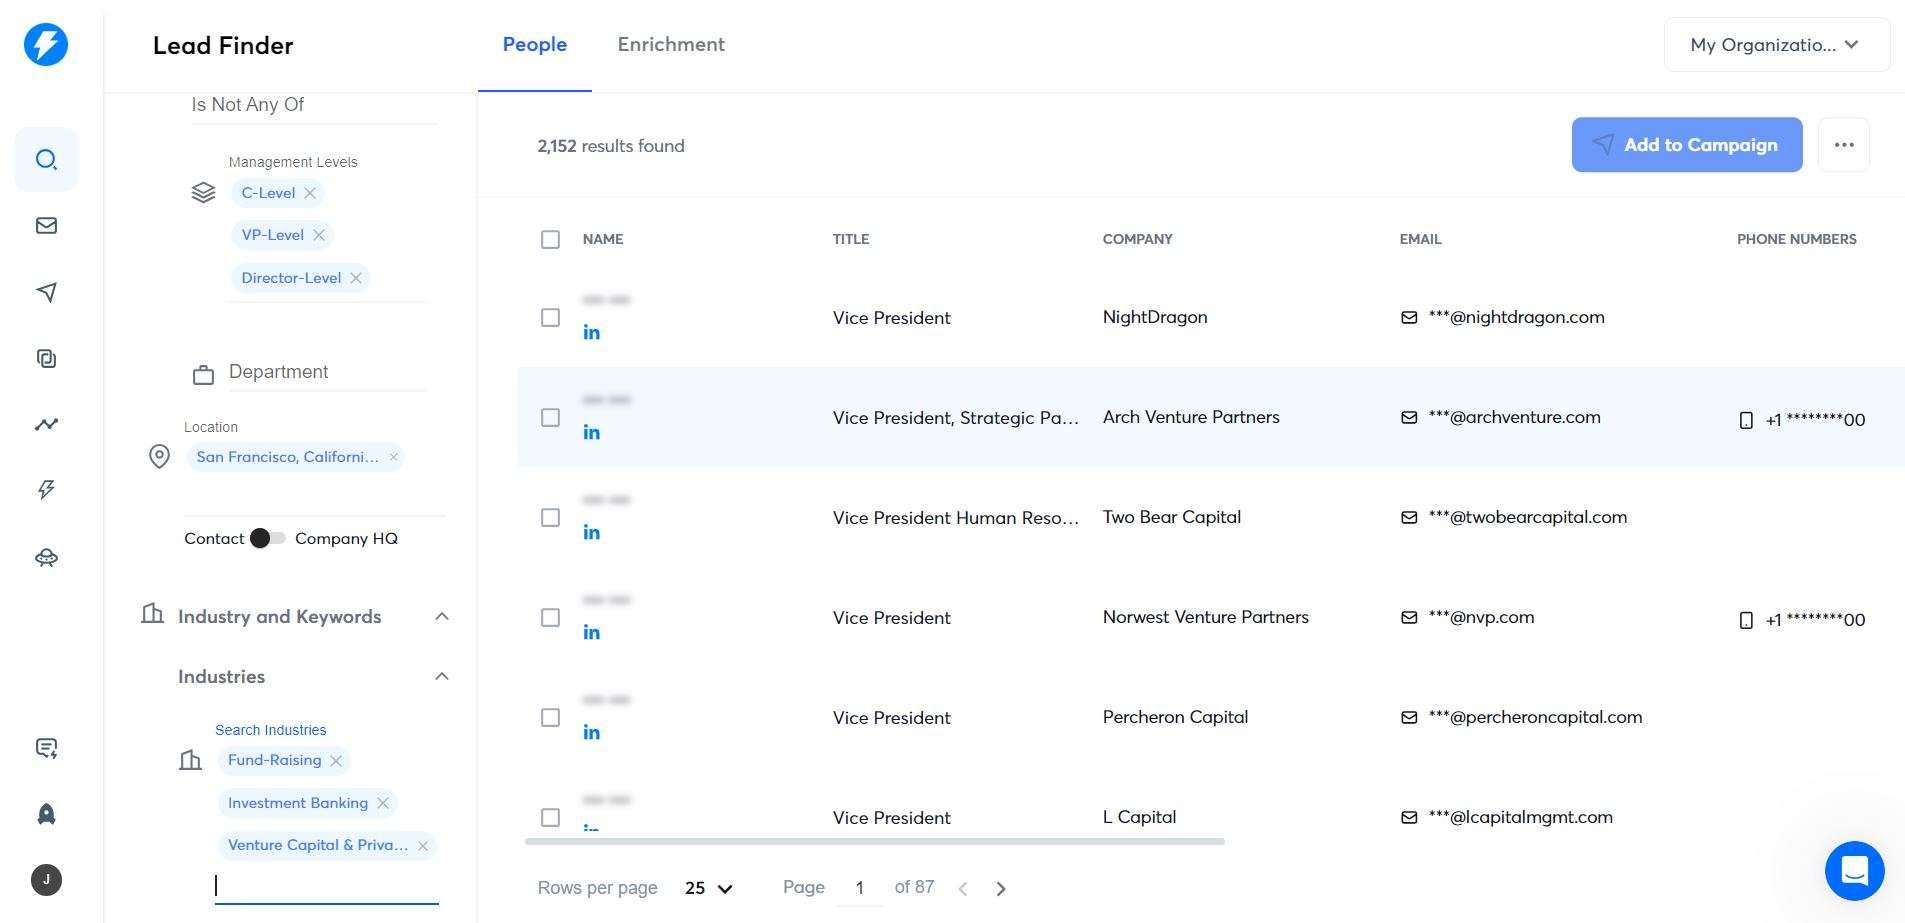Screen dimensions: 1905x923
Task: Go to next results page
Action: click(1001, 889)
